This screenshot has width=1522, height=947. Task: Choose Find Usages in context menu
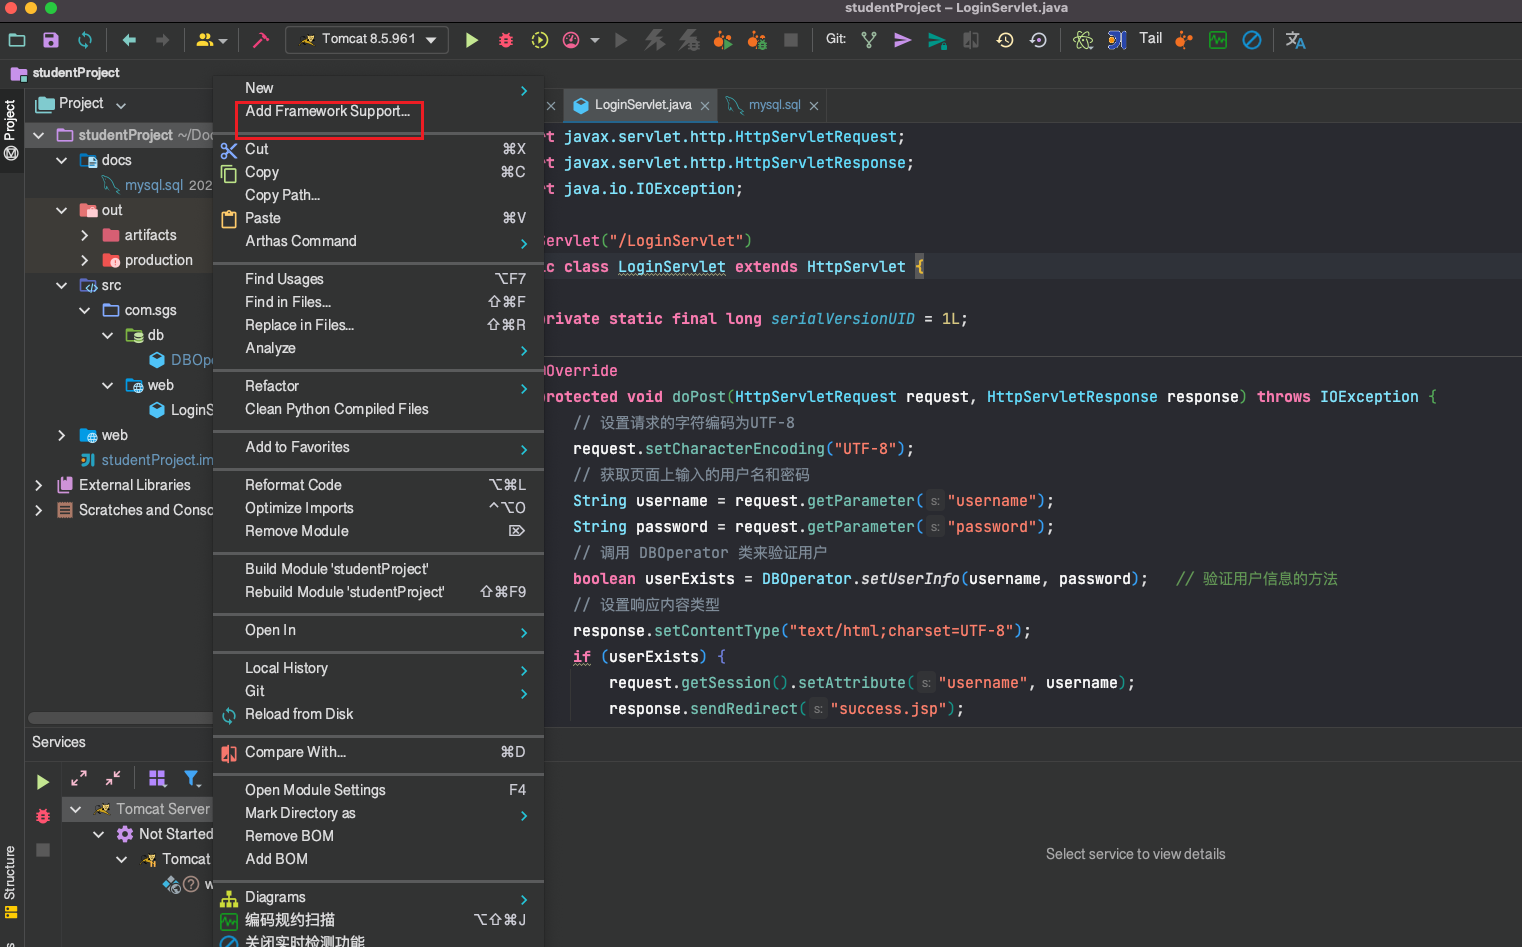click(x=378, y=279)
